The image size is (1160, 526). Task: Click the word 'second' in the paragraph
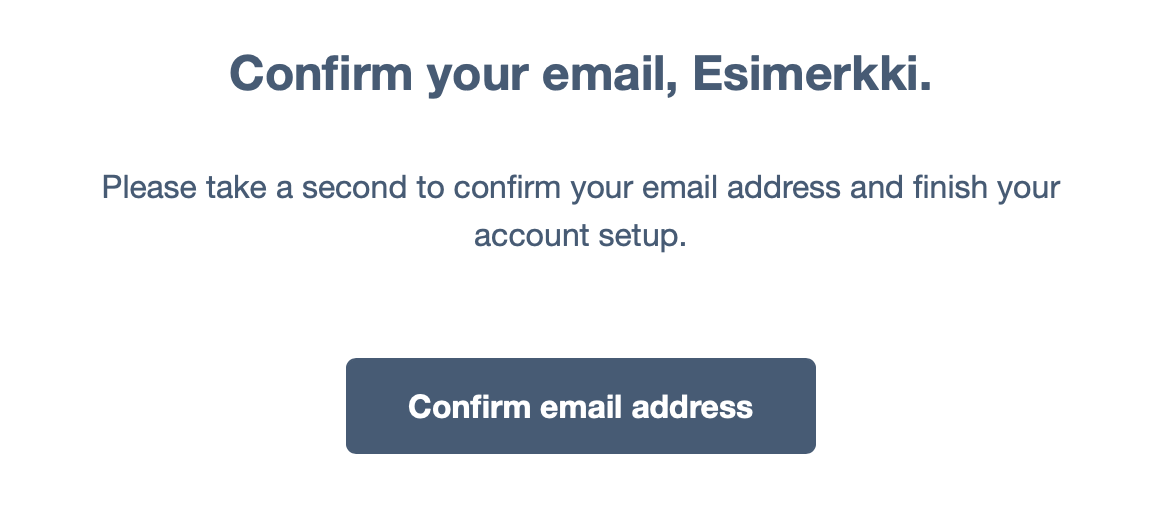coord(354,188)
